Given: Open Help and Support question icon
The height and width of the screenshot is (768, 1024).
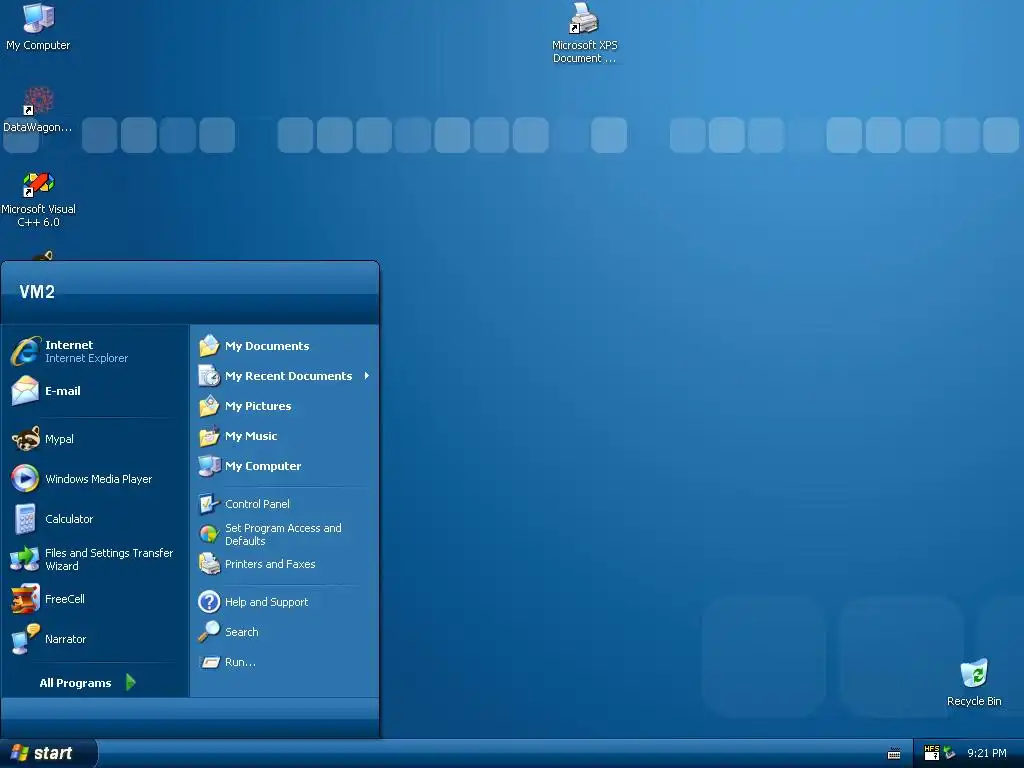Looking at the screenshot, I should click(209, 601).
